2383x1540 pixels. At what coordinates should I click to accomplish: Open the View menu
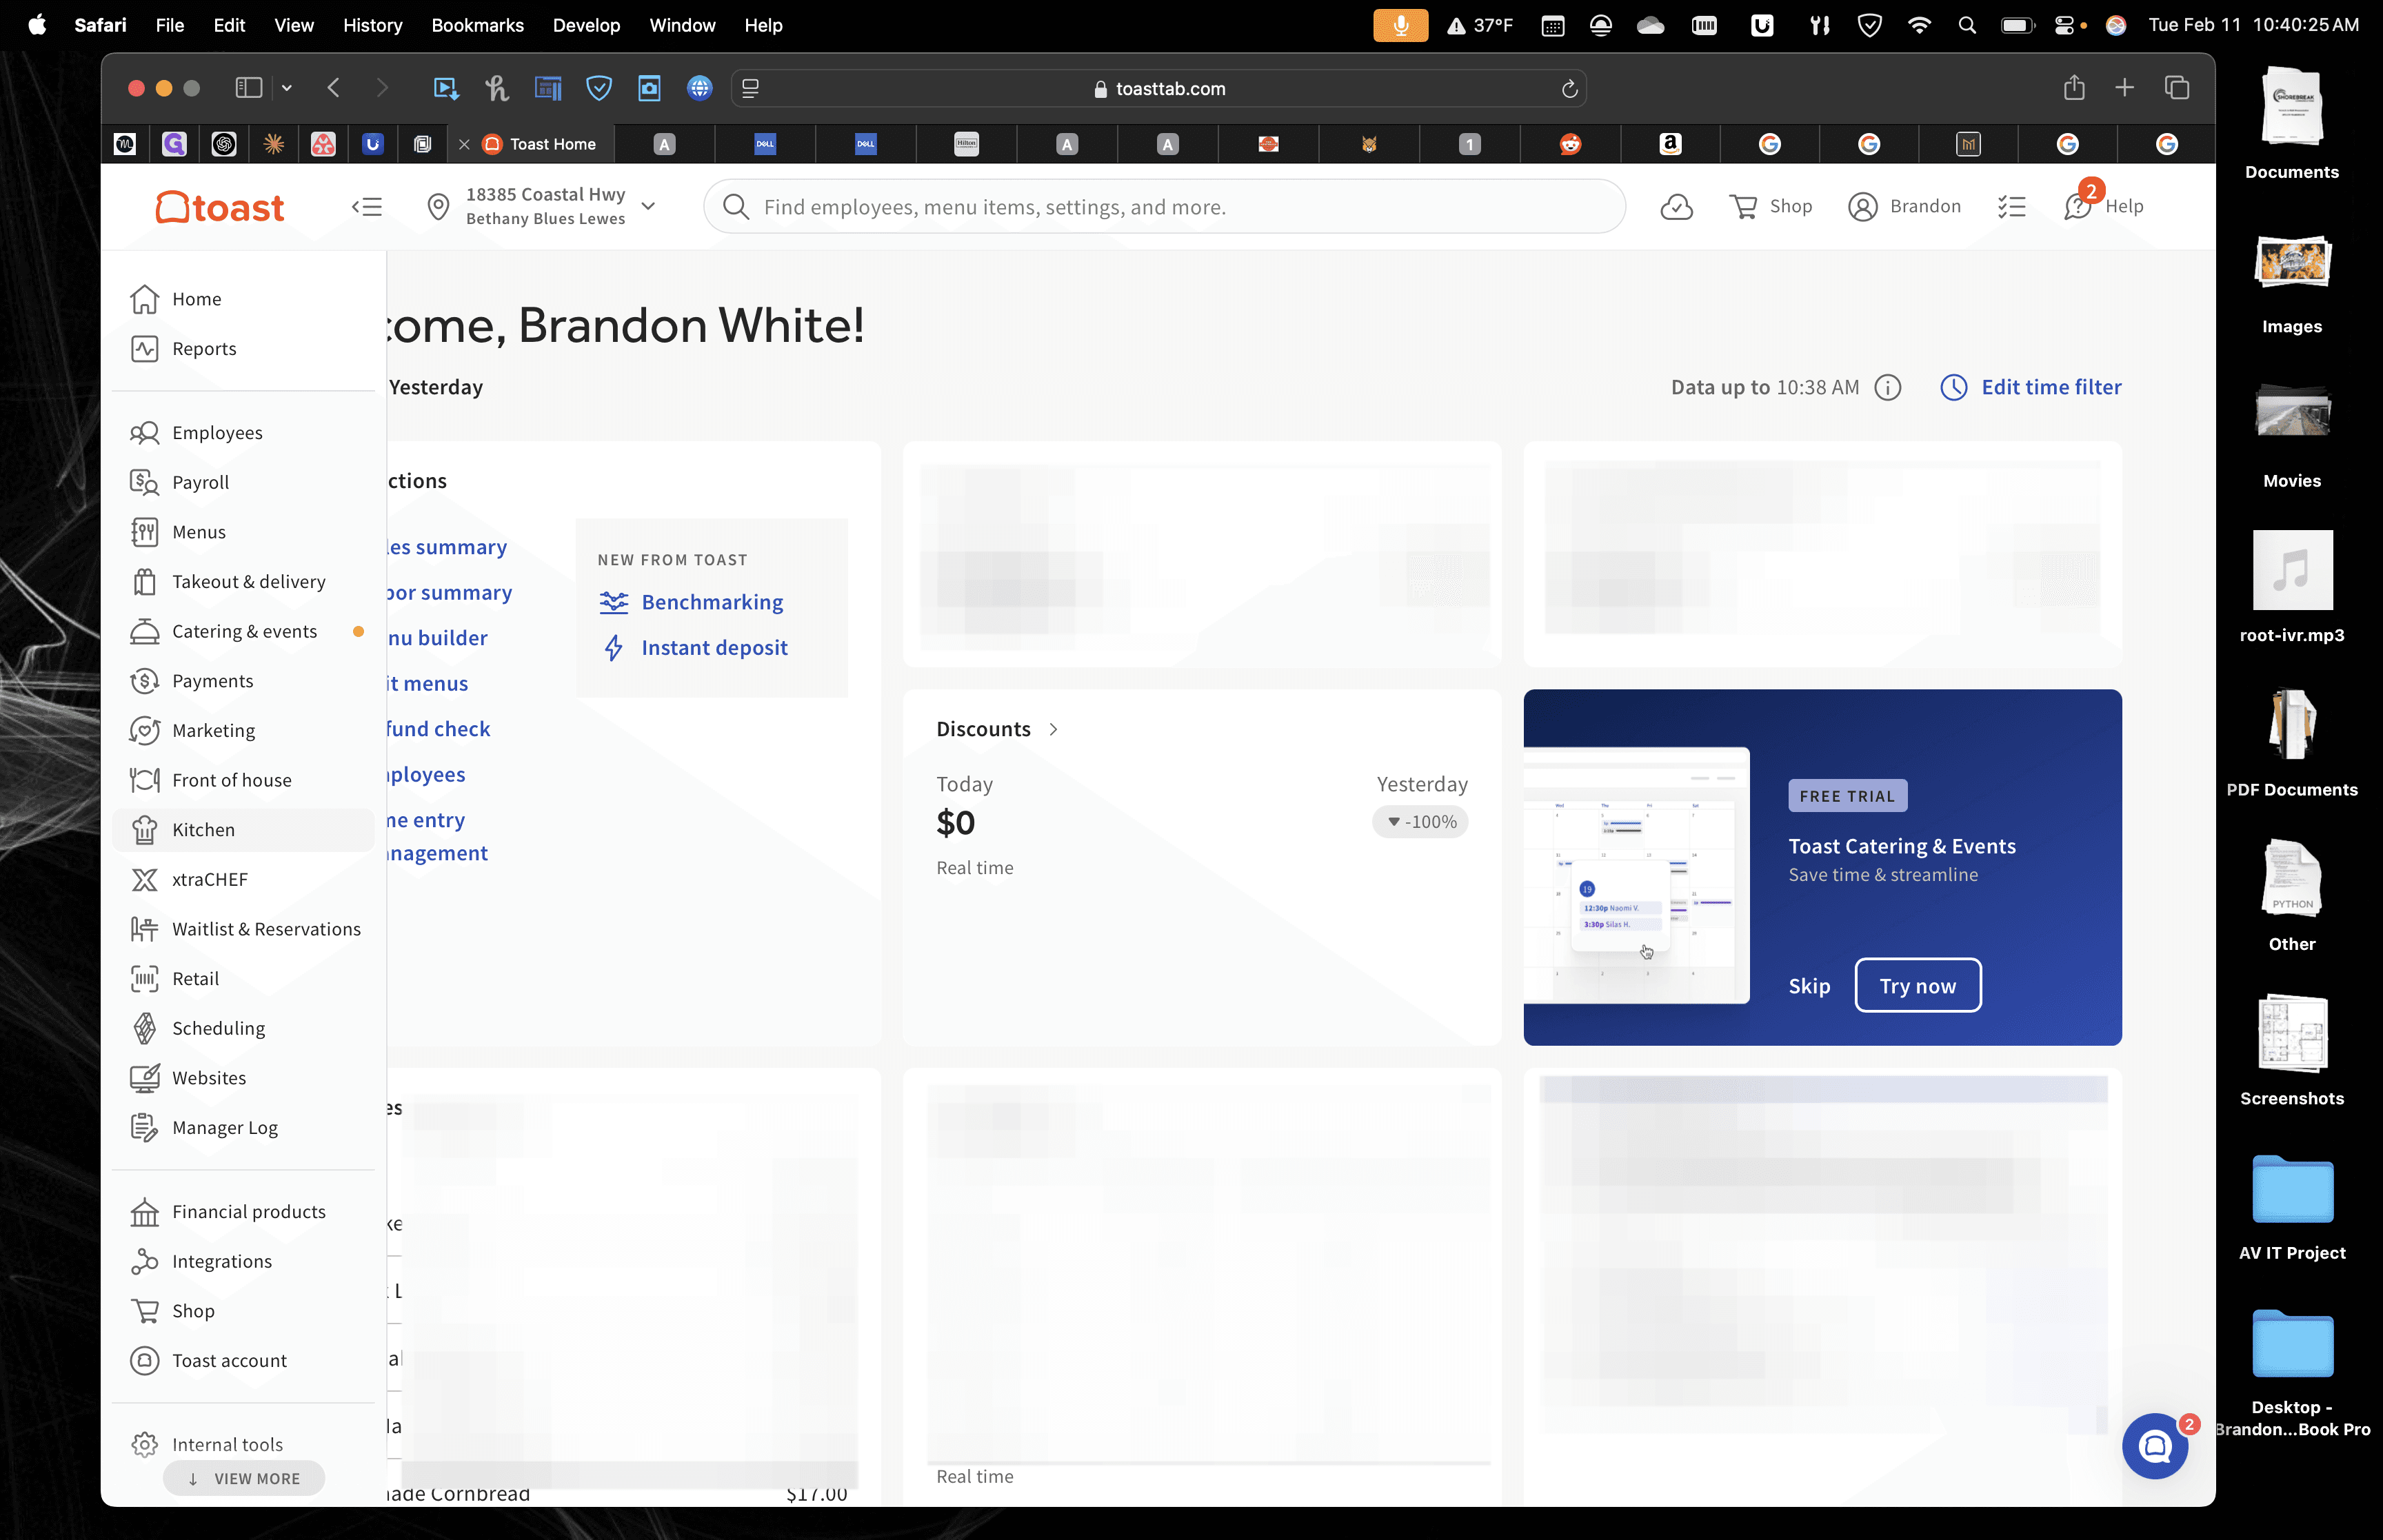coord(293,25)
